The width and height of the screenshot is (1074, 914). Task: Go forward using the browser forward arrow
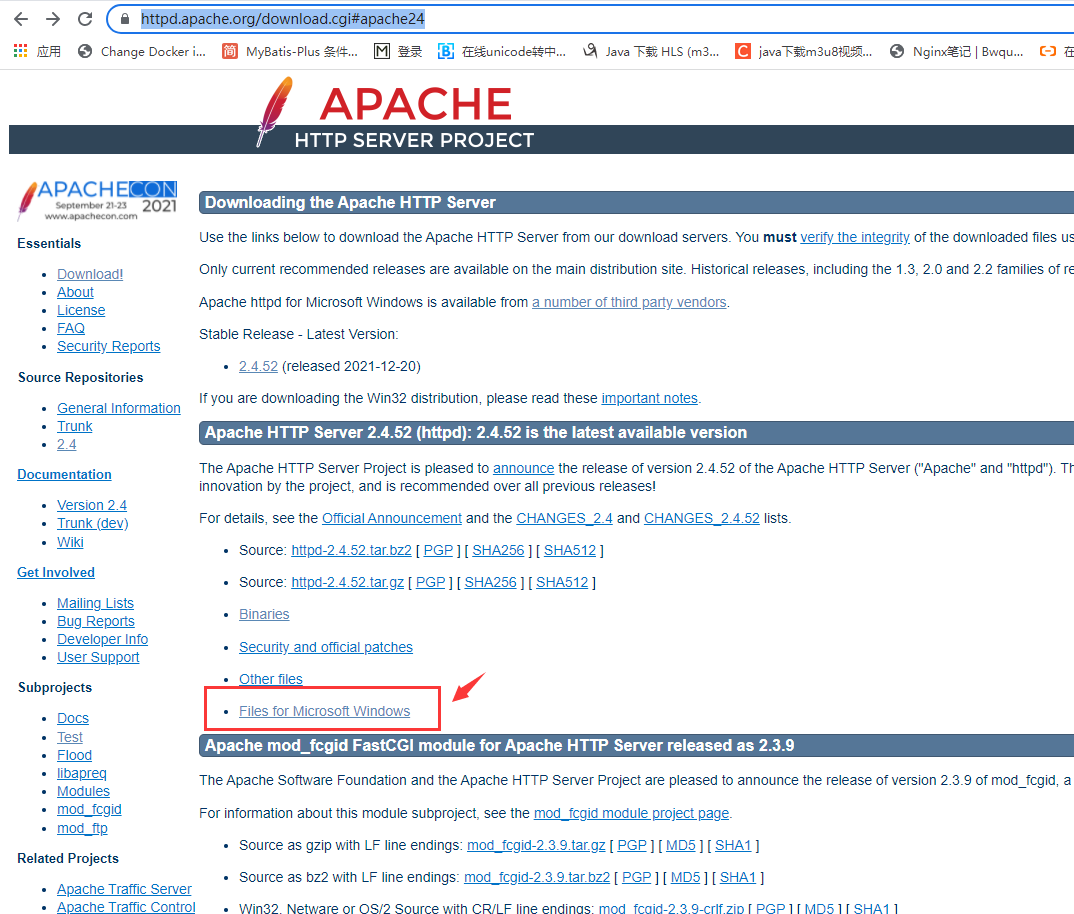[53, 19]
